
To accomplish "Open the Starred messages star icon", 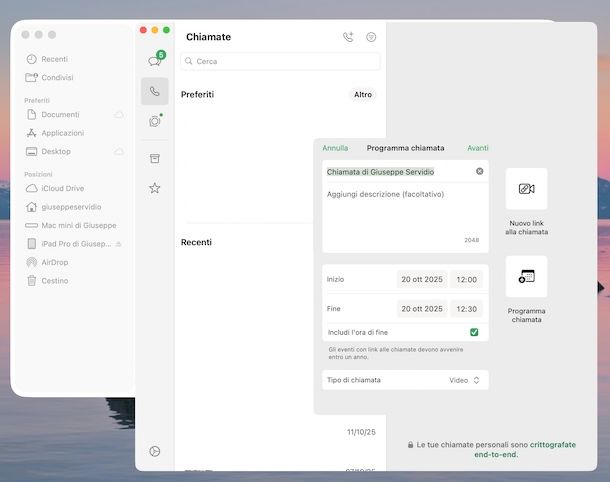I will (155, 188).
